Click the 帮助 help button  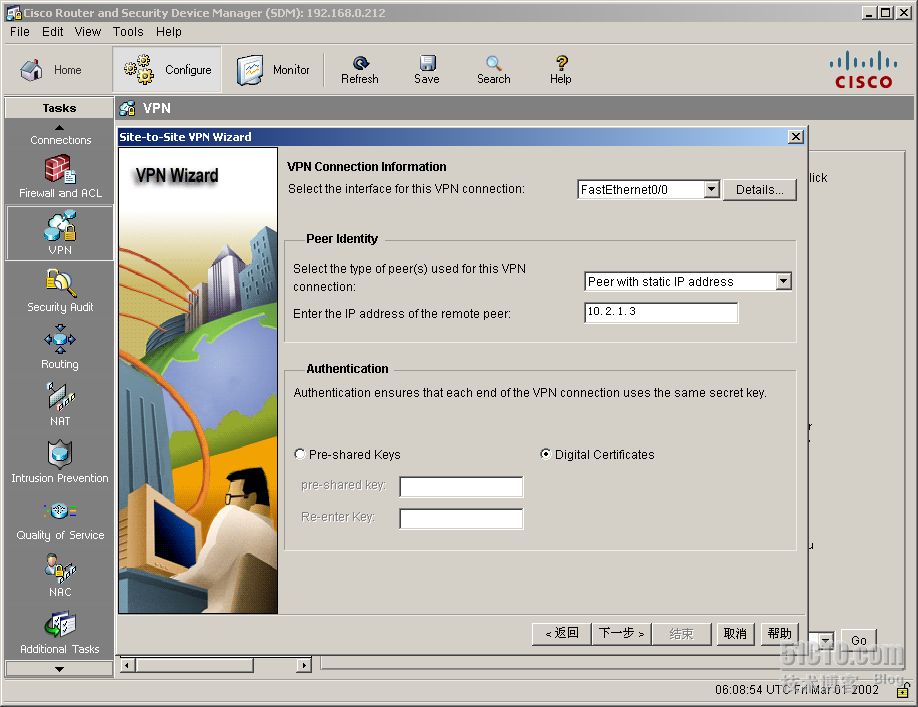(x=779, y=634)
